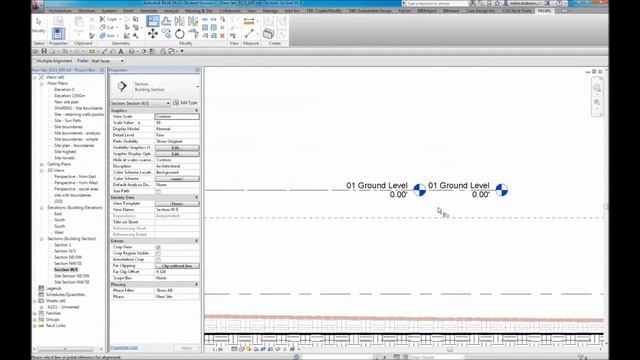
Task: Open Perspective - from East 3D view
Action: [75, 177]
